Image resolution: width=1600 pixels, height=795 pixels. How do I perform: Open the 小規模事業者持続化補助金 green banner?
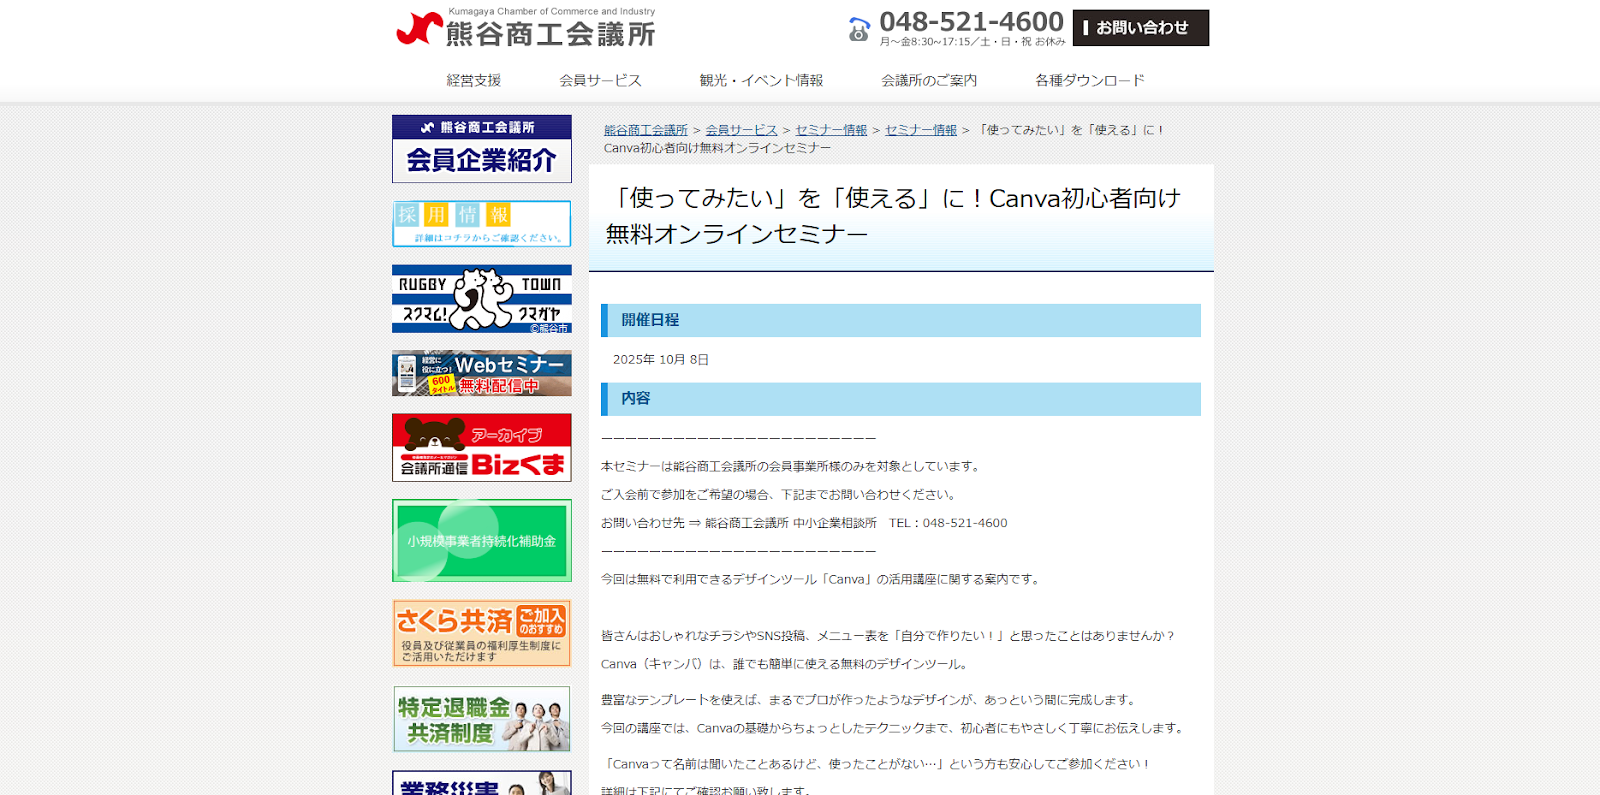(x=482, y=541)
